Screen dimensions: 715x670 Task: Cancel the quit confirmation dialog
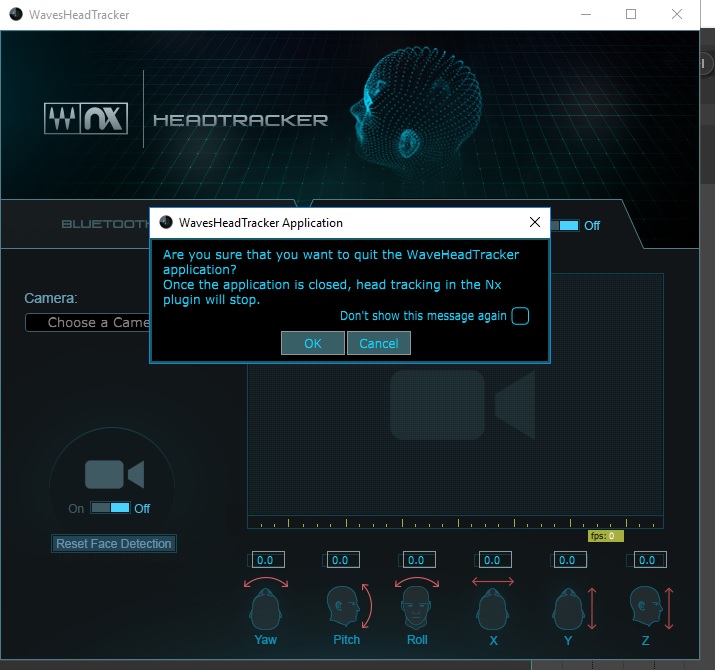pos(378,343)
